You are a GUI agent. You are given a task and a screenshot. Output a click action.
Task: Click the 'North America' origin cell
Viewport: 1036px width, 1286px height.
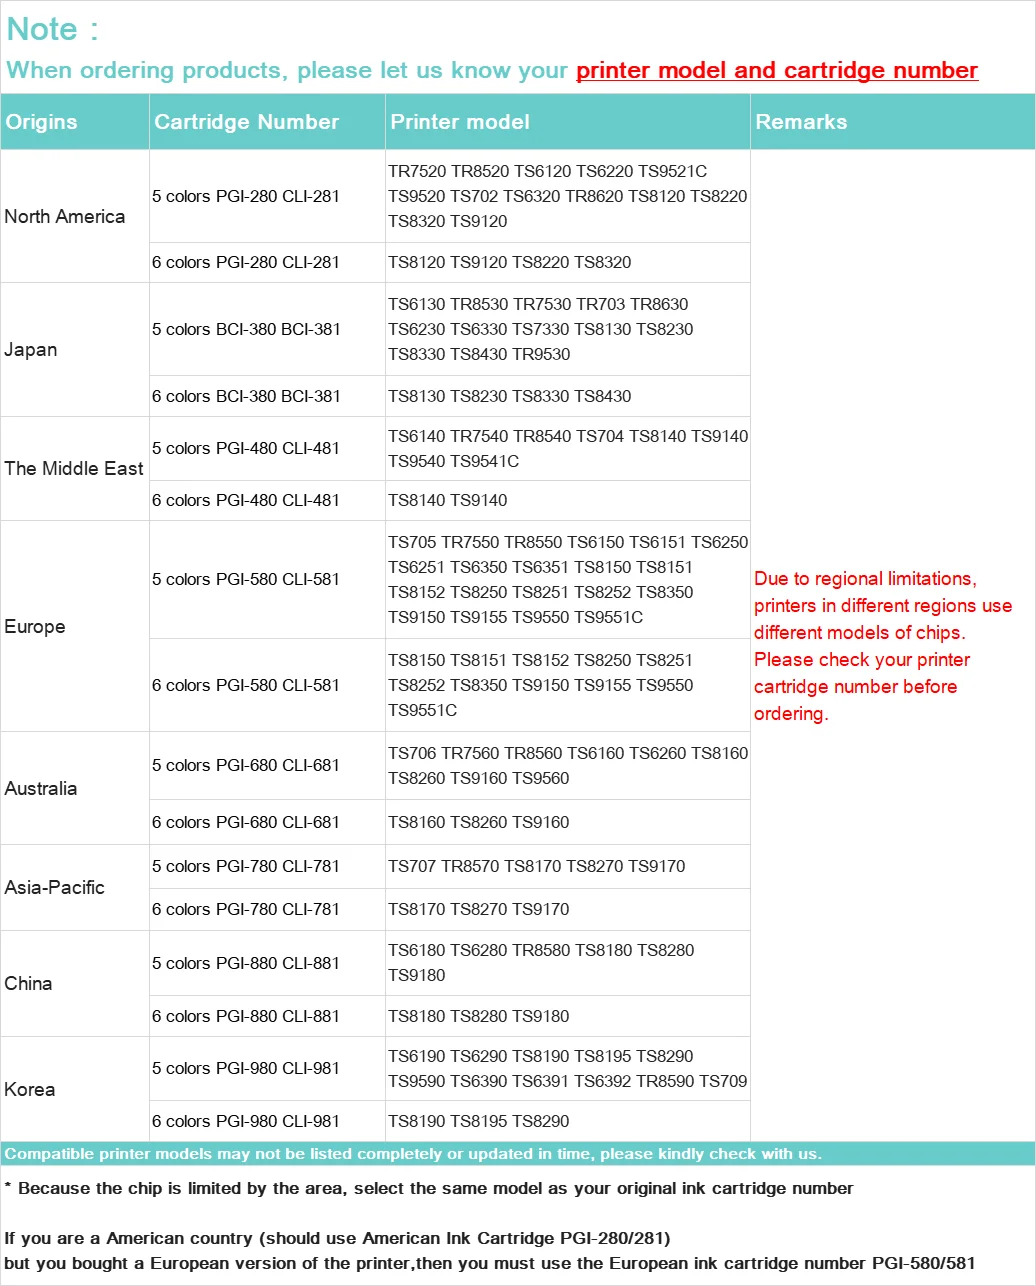click(75, 216)
